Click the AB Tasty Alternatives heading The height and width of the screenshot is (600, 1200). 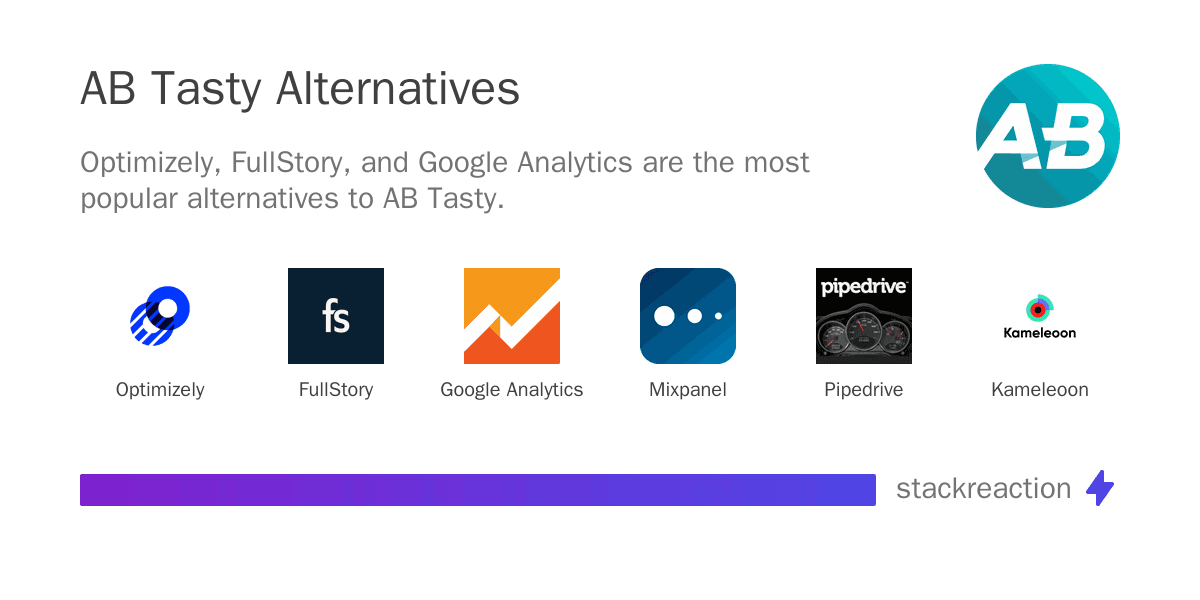coord(300,89)
